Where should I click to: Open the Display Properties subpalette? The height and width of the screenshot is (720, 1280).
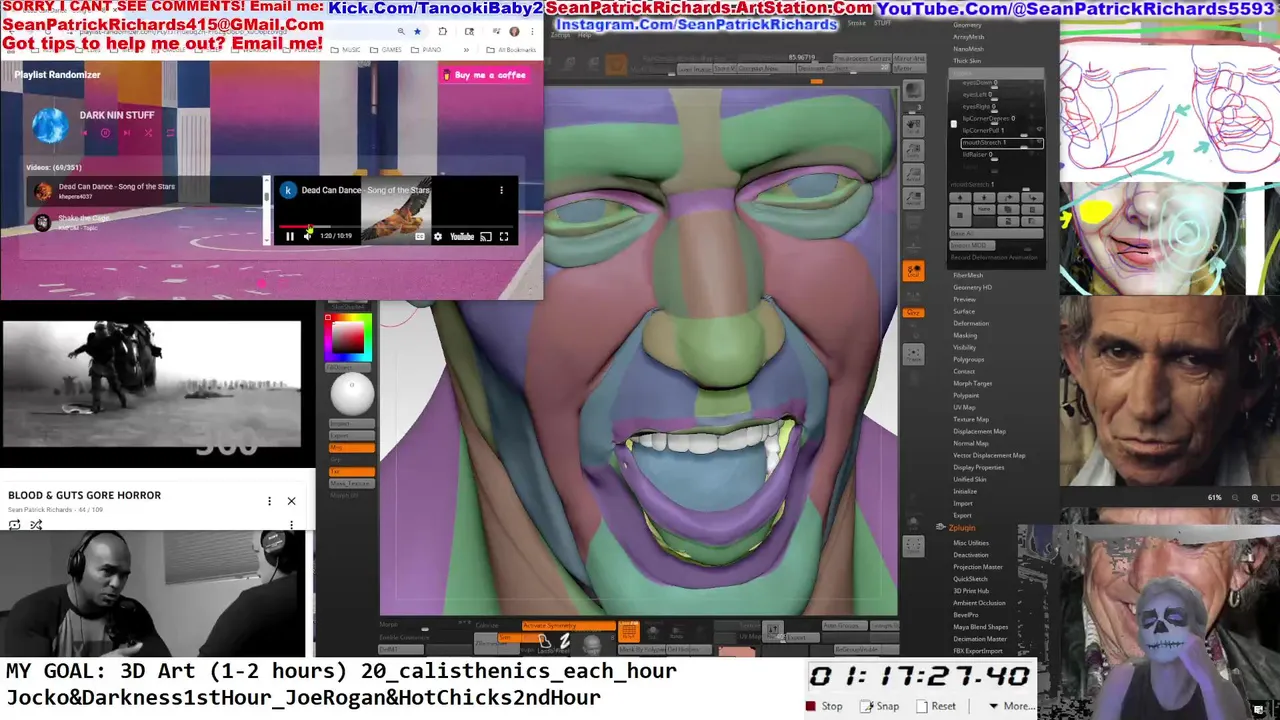pyautogui.click(x=979, y=467)
